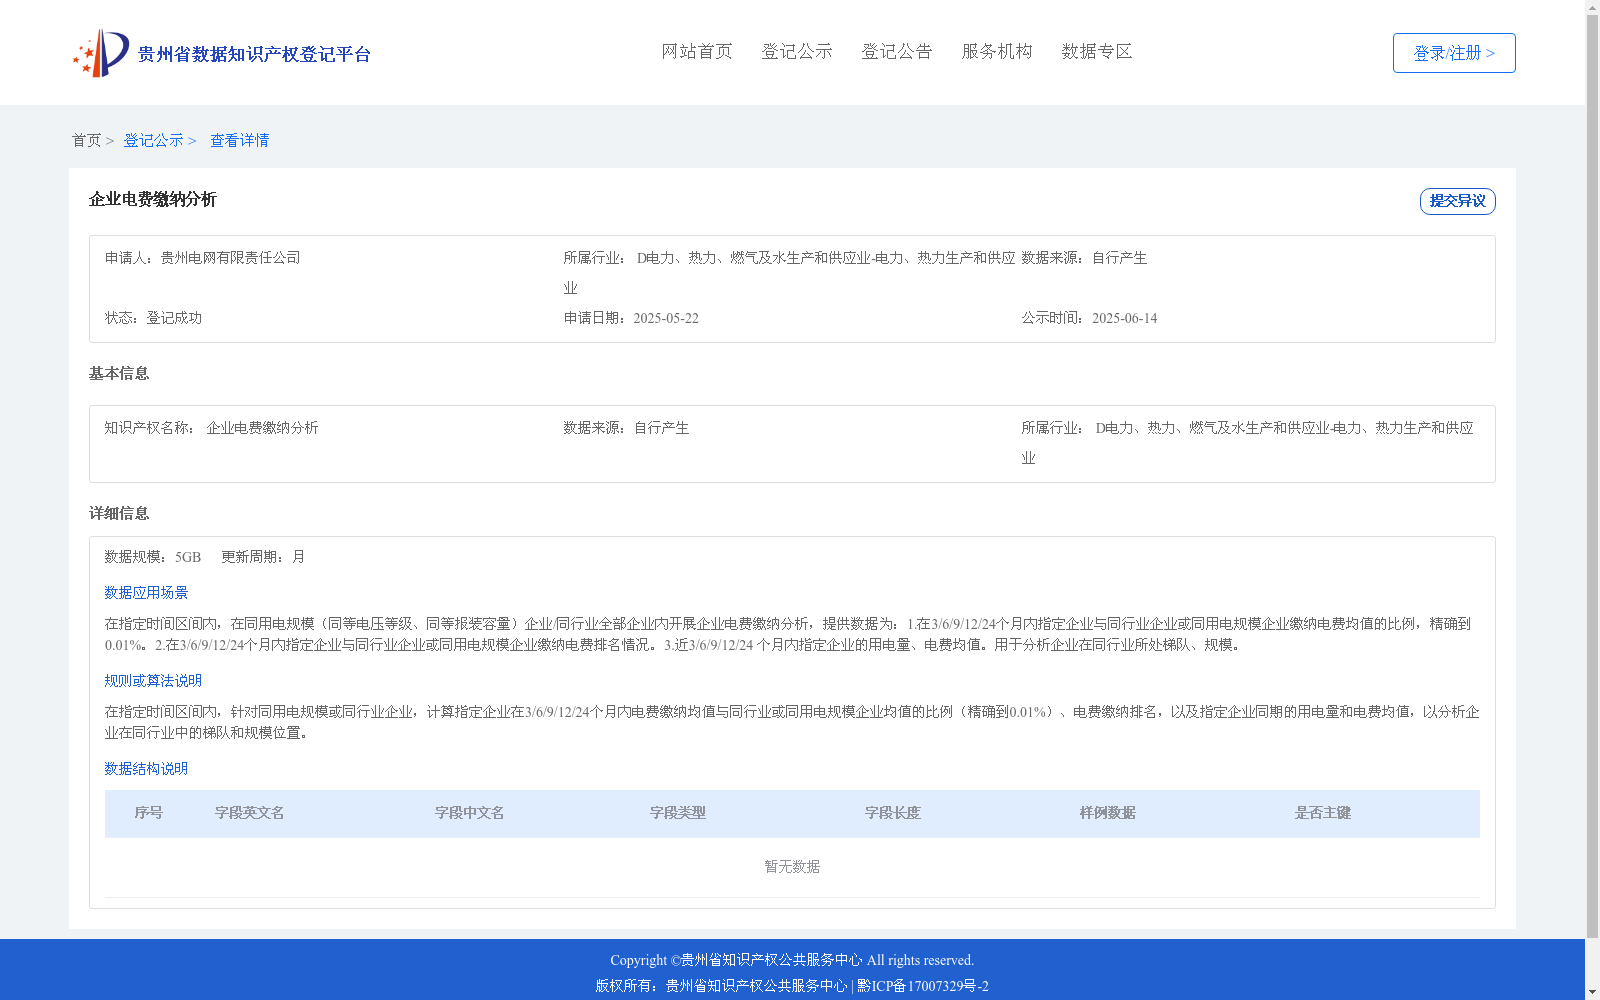Click the 字段英文名 column header
The height and width of the screenshot is (1000, 1600).
pyautogui.click(x=250, y=813)
